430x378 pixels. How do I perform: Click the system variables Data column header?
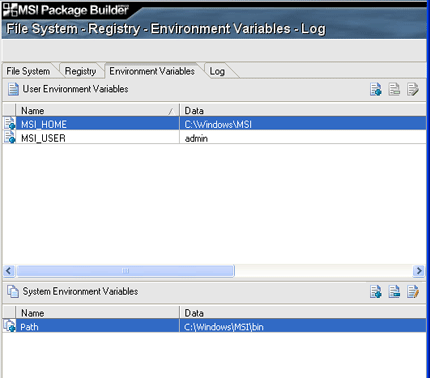click(x=303, y=313)
